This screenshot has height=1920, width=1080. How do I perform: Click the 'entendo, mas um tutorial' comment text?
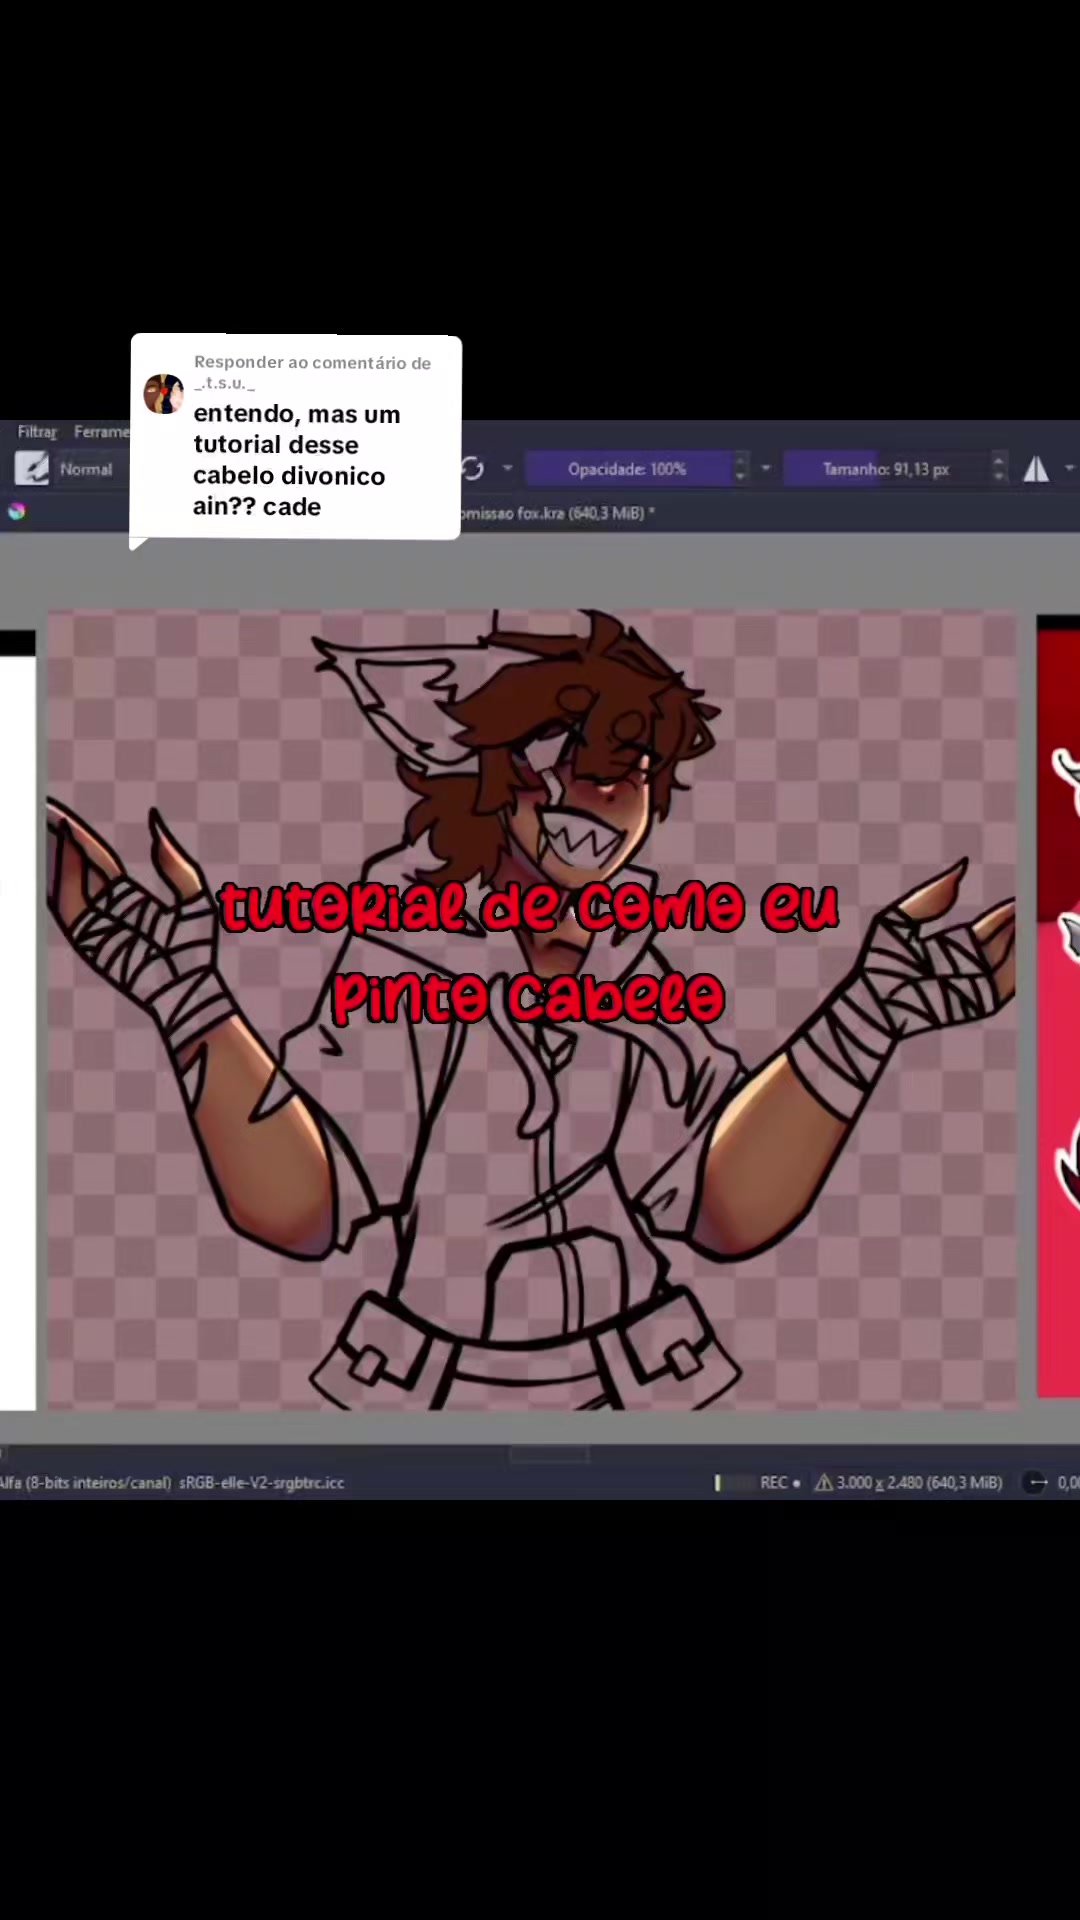297,460
